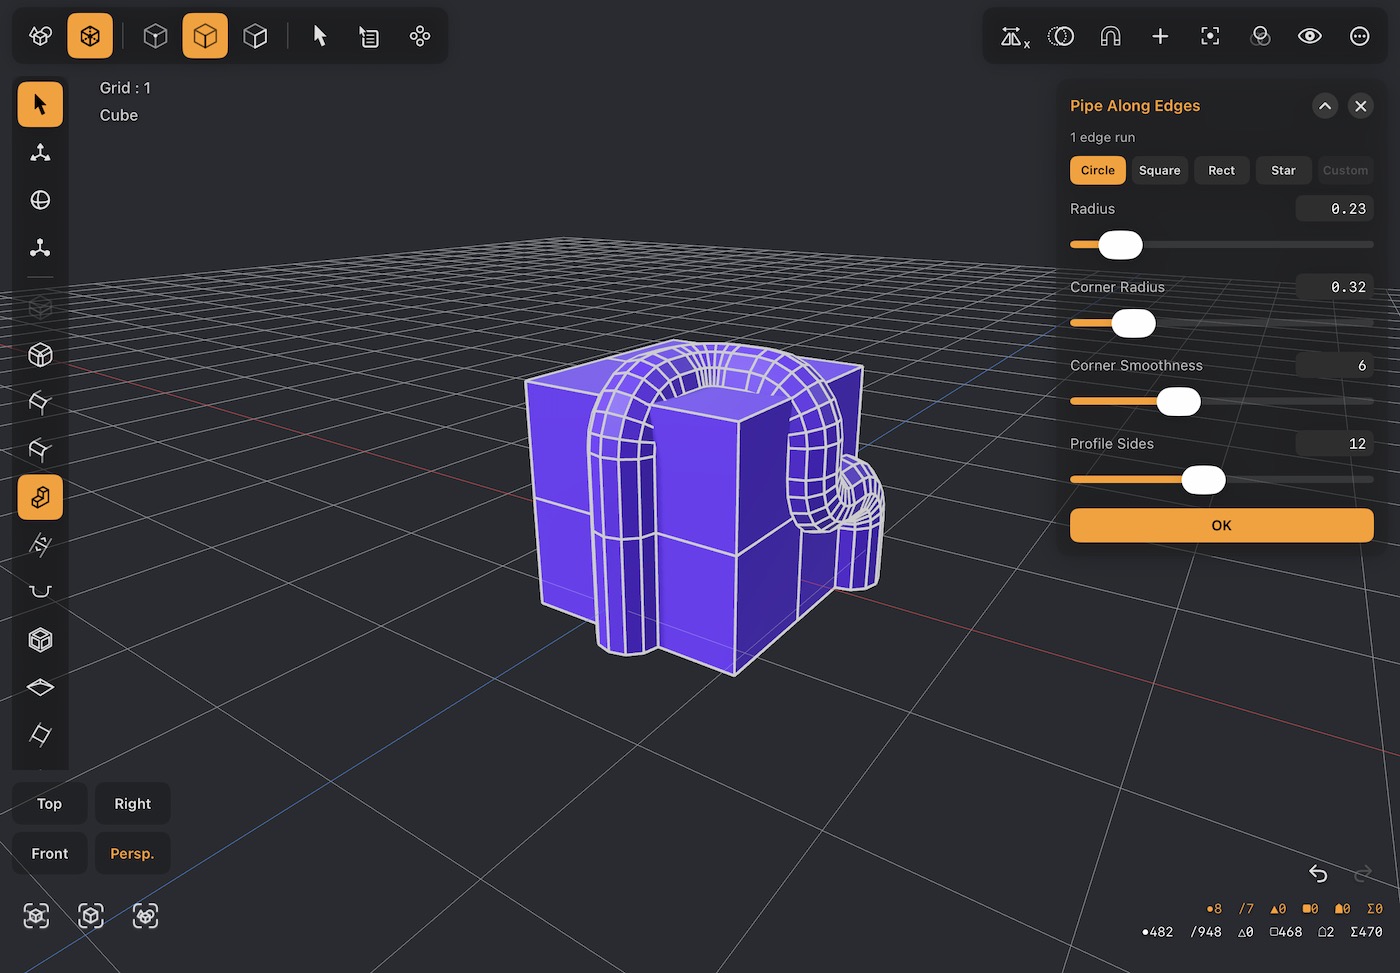Switch to the Top view
This screenshot has height=973, width=1400.
tap(50, 804)
